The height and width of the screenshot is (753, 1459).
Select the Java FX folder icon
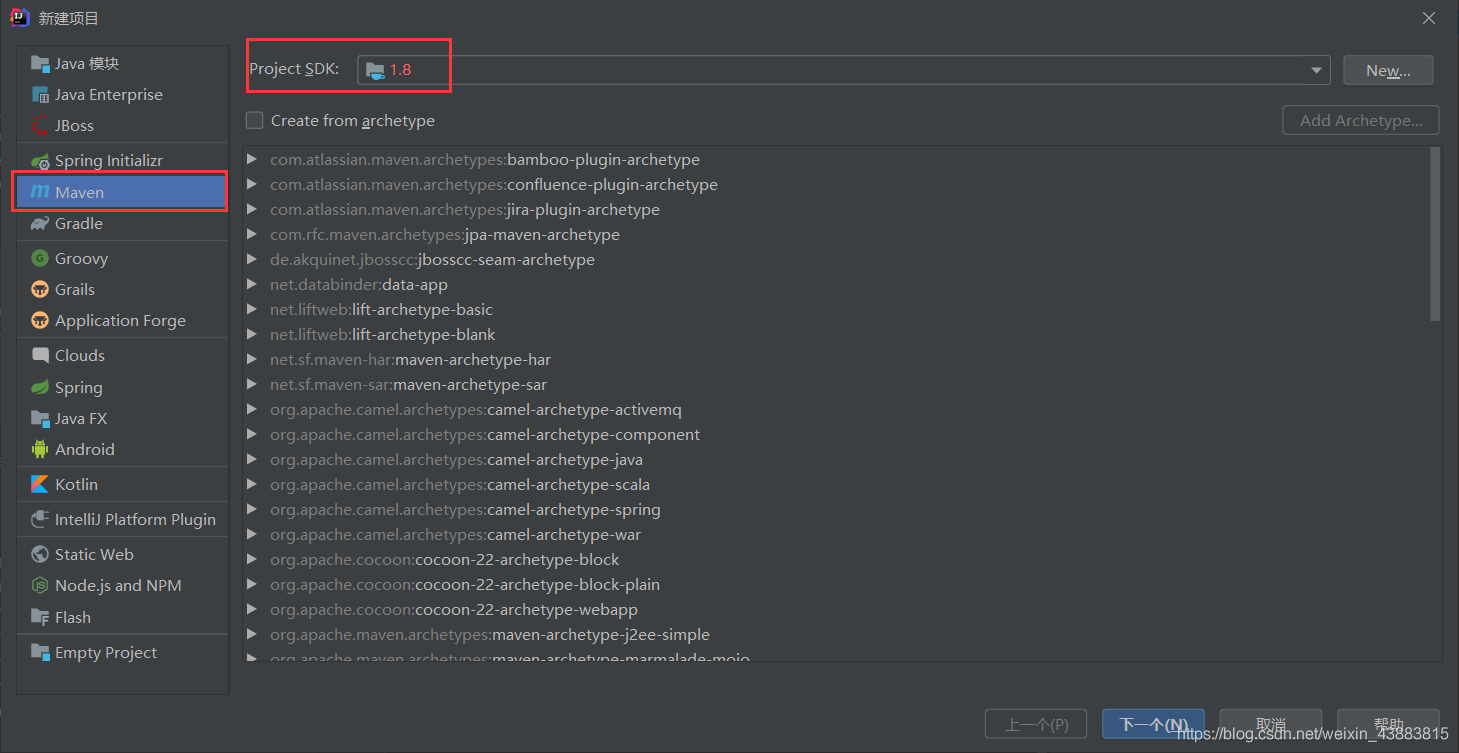click(40, 419)
